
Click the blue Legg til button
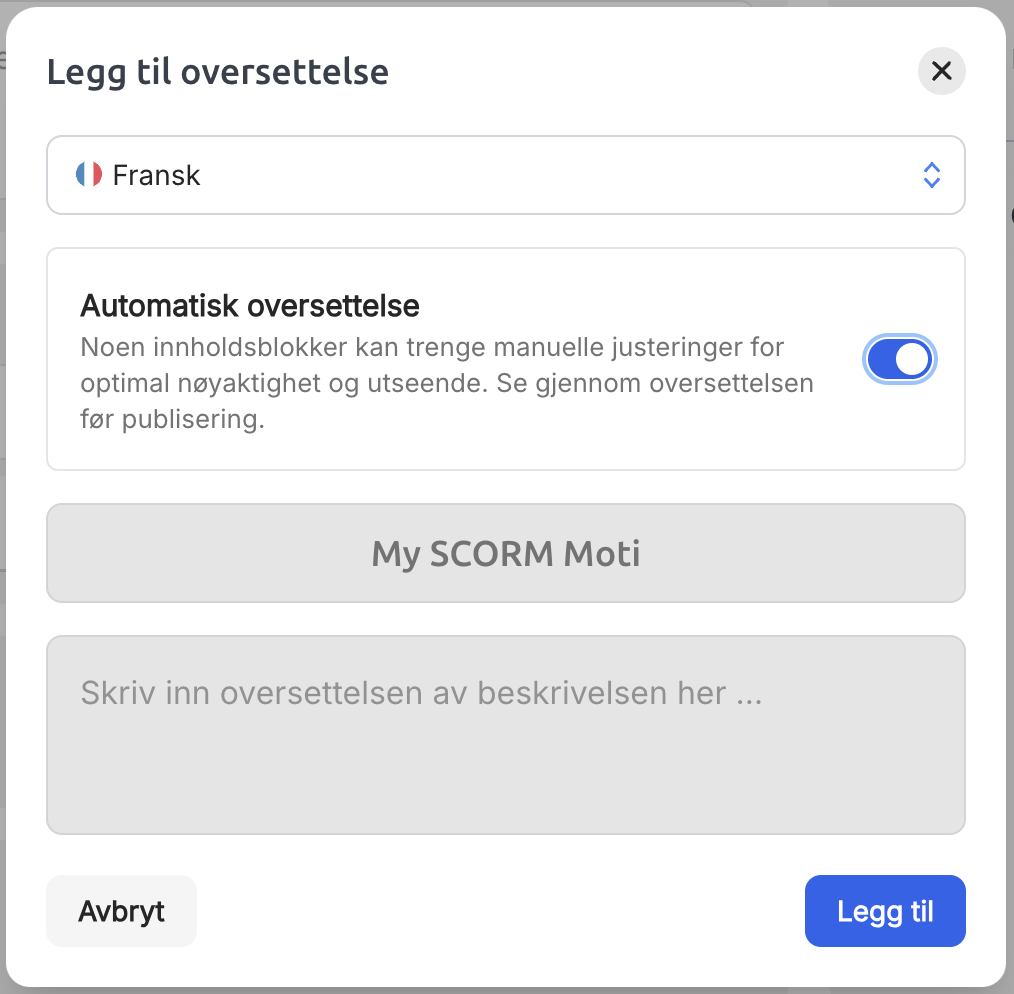coord(885,911)
